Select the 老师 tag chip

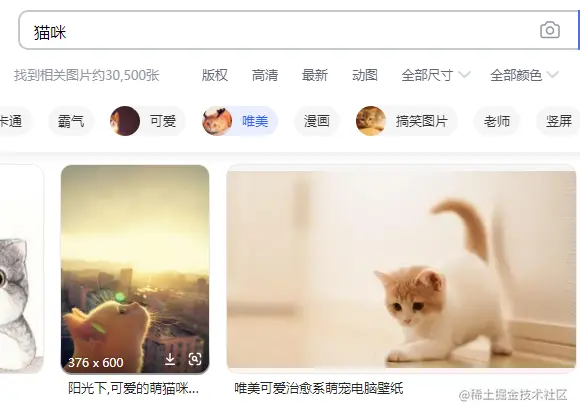pyautogui.click(x=497, y=121)
